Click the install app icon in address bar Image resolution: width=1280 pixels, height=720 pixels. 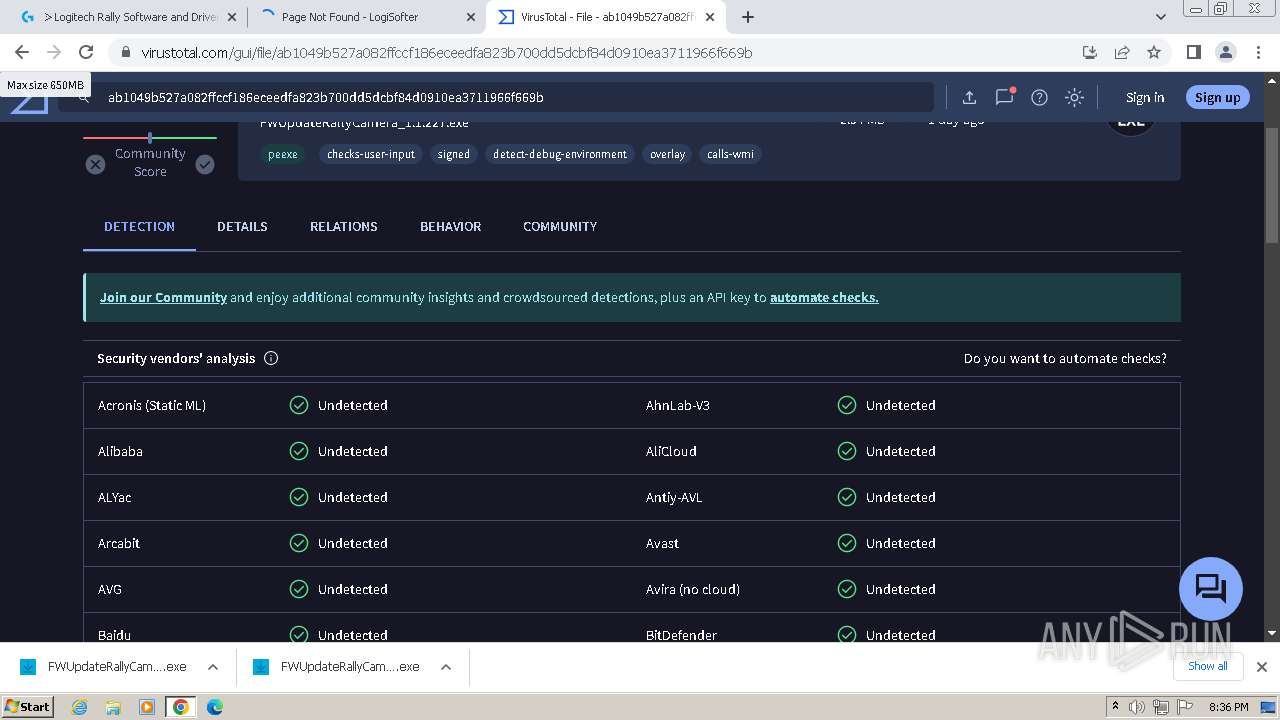tap(1090, 52)
